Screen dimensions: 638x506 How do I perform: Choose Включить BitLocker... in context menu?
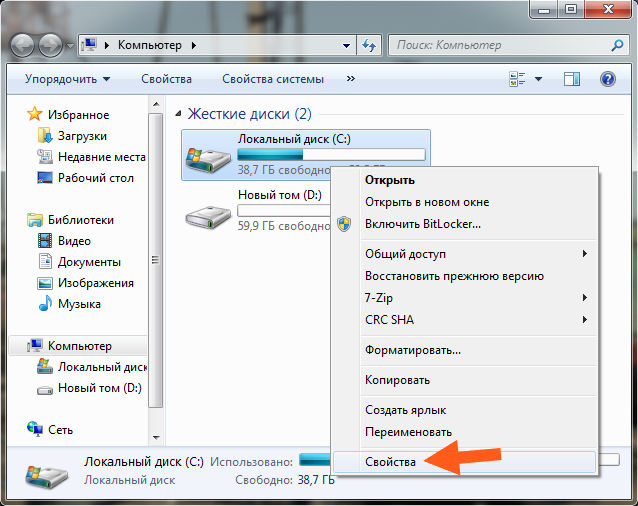click(465, 224)
